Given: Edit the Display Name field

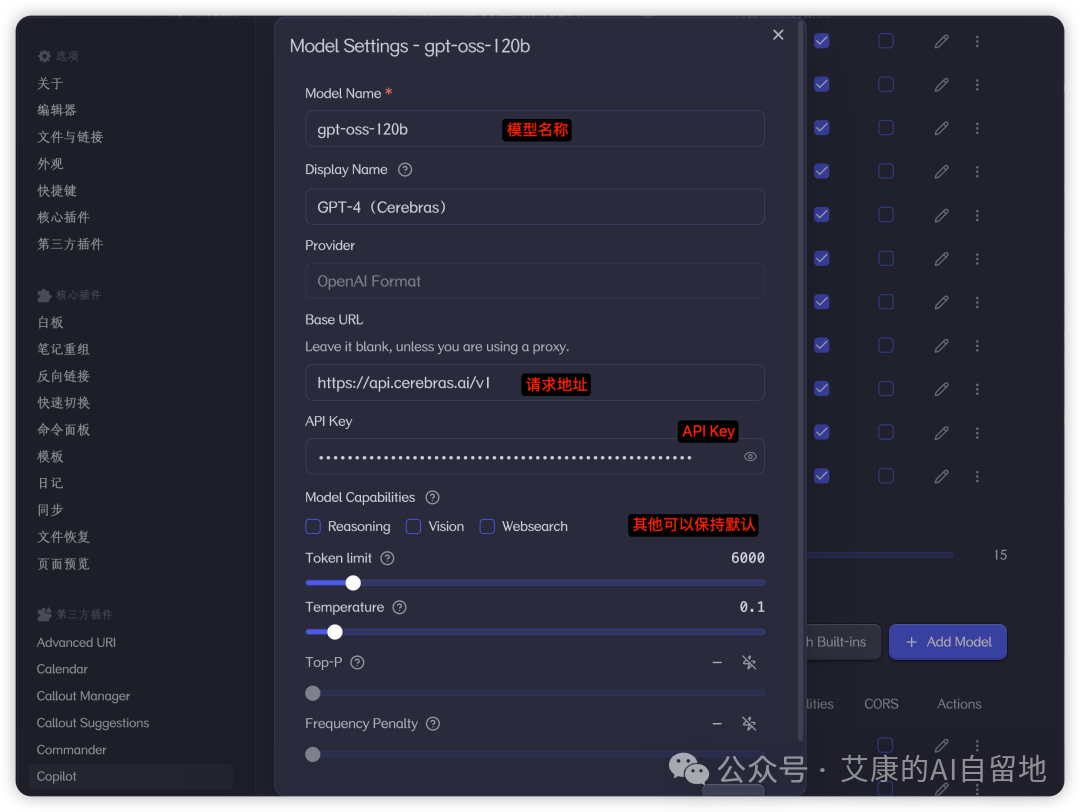Looking at the screenshot, I should [x=534, y=207].
